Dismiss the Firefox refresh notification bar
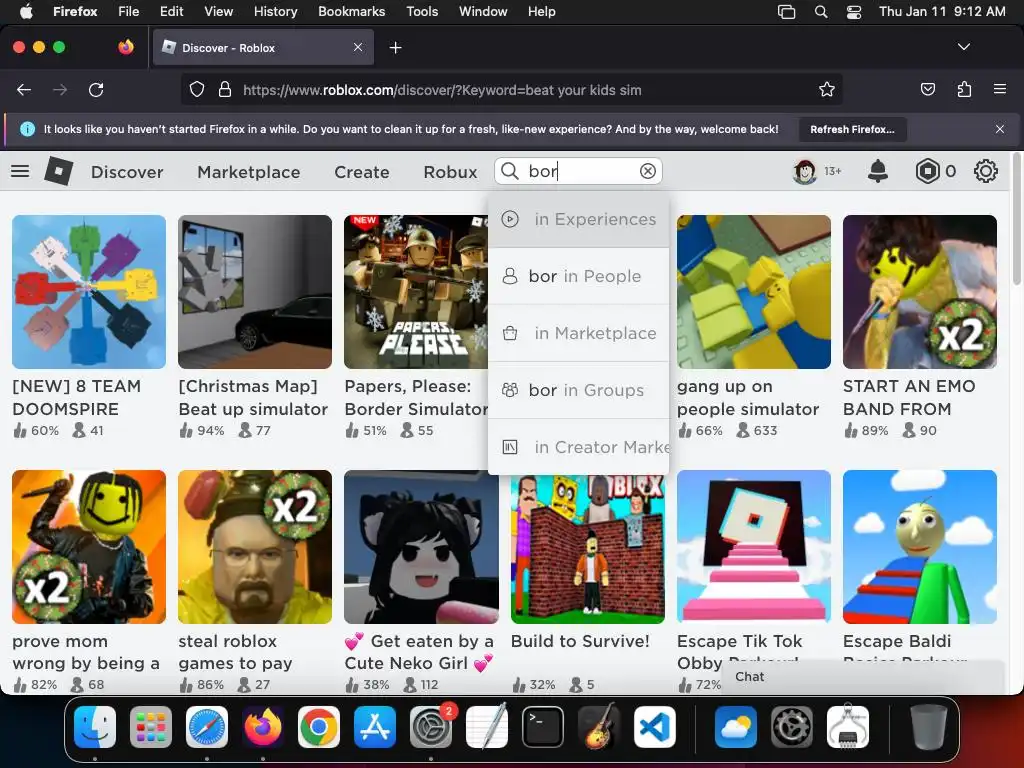 [x=1000, y=129]
